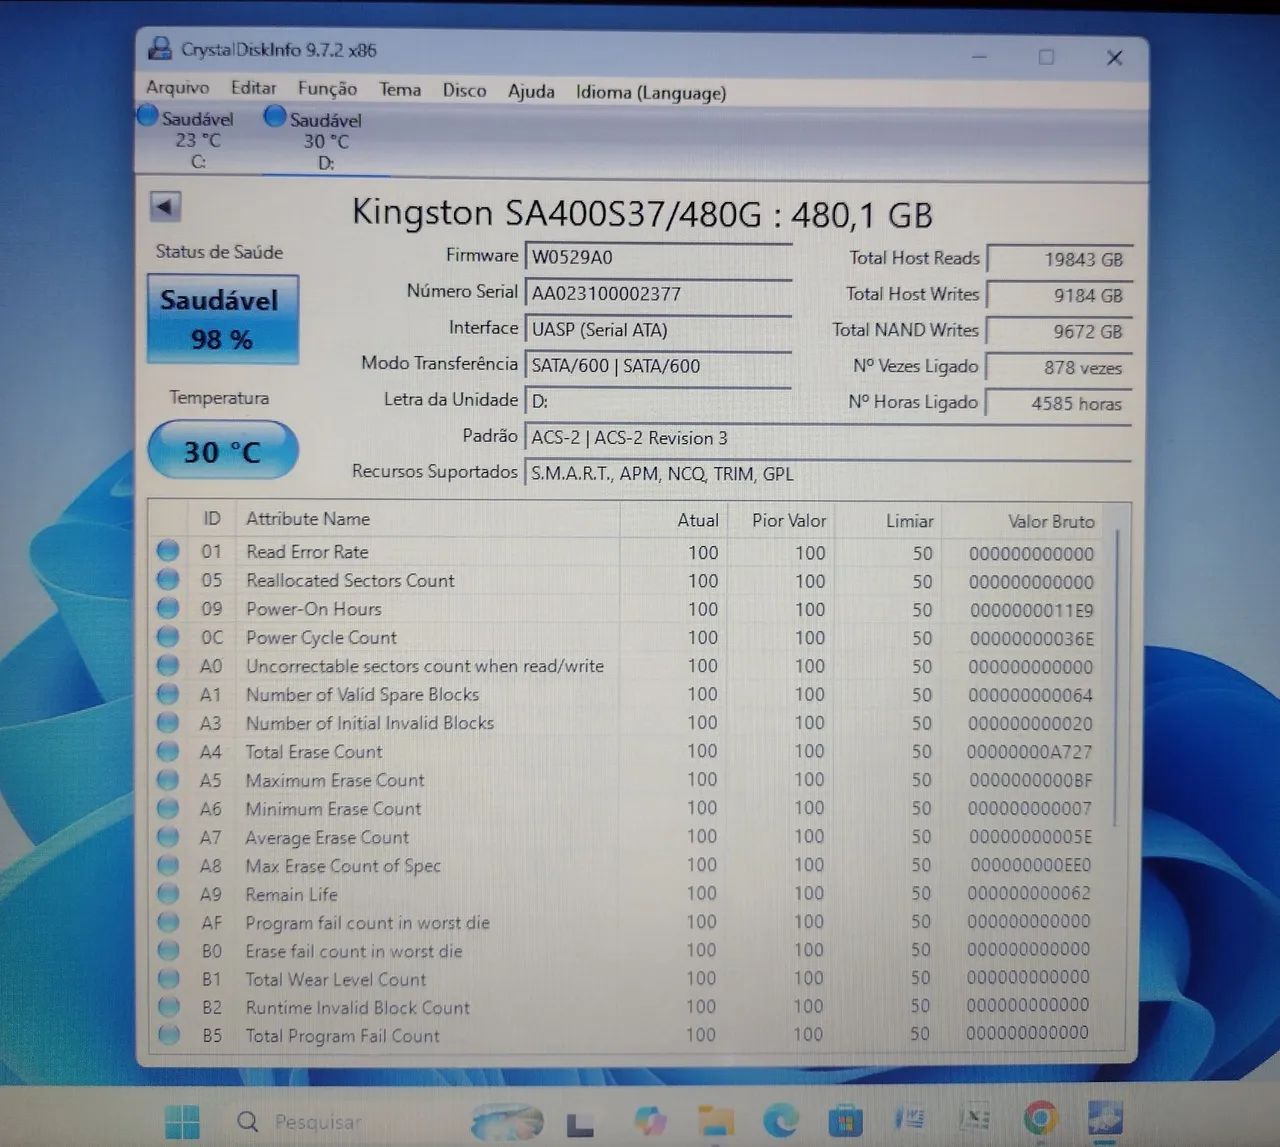
Task: Click the drive letter field D:
Action: click(x=658, y=402)
